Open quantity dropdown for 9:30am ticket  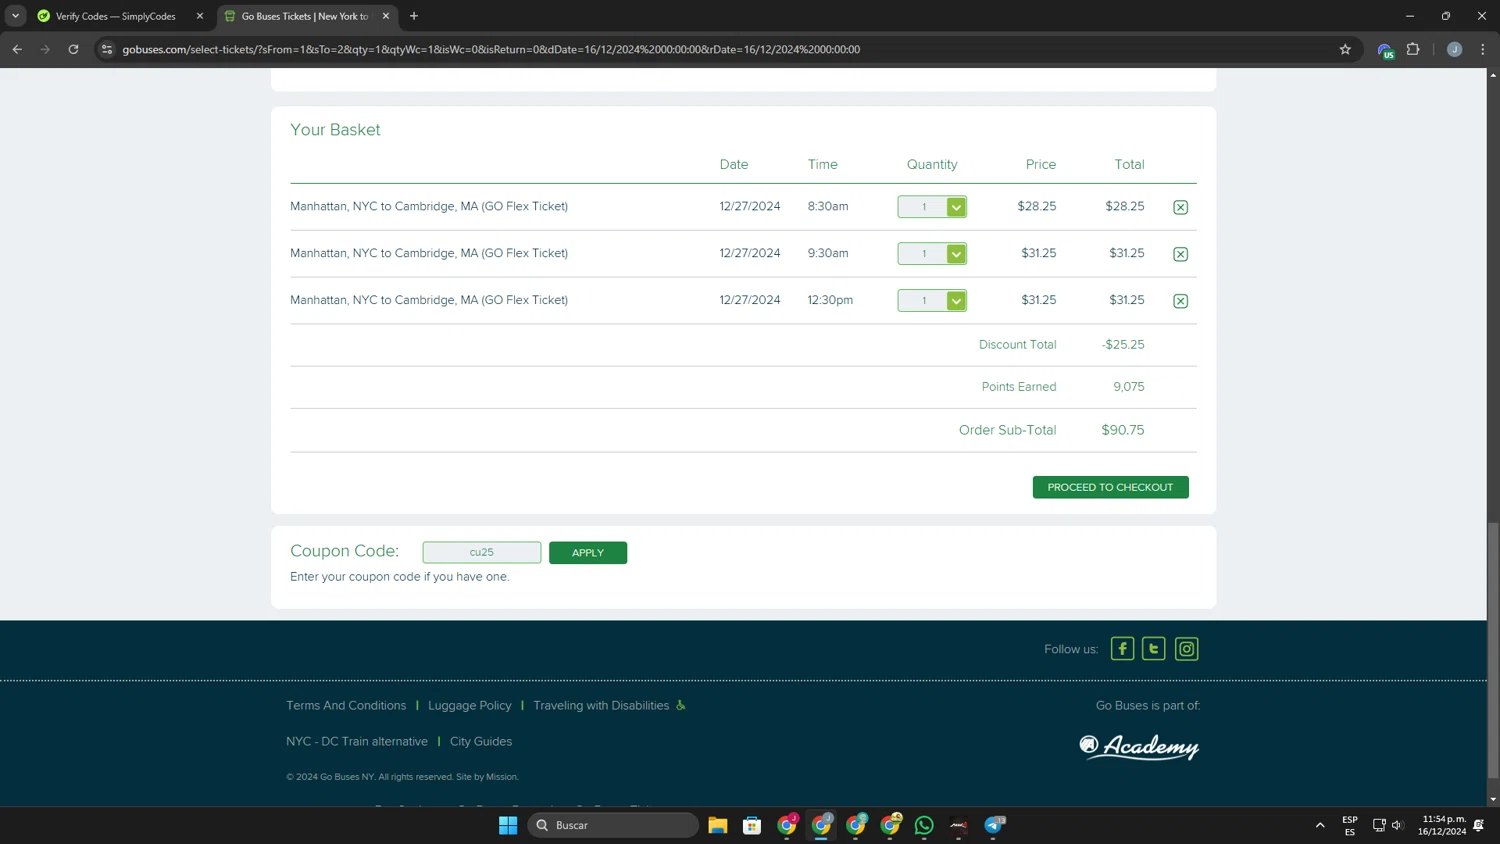pos(932,254)
